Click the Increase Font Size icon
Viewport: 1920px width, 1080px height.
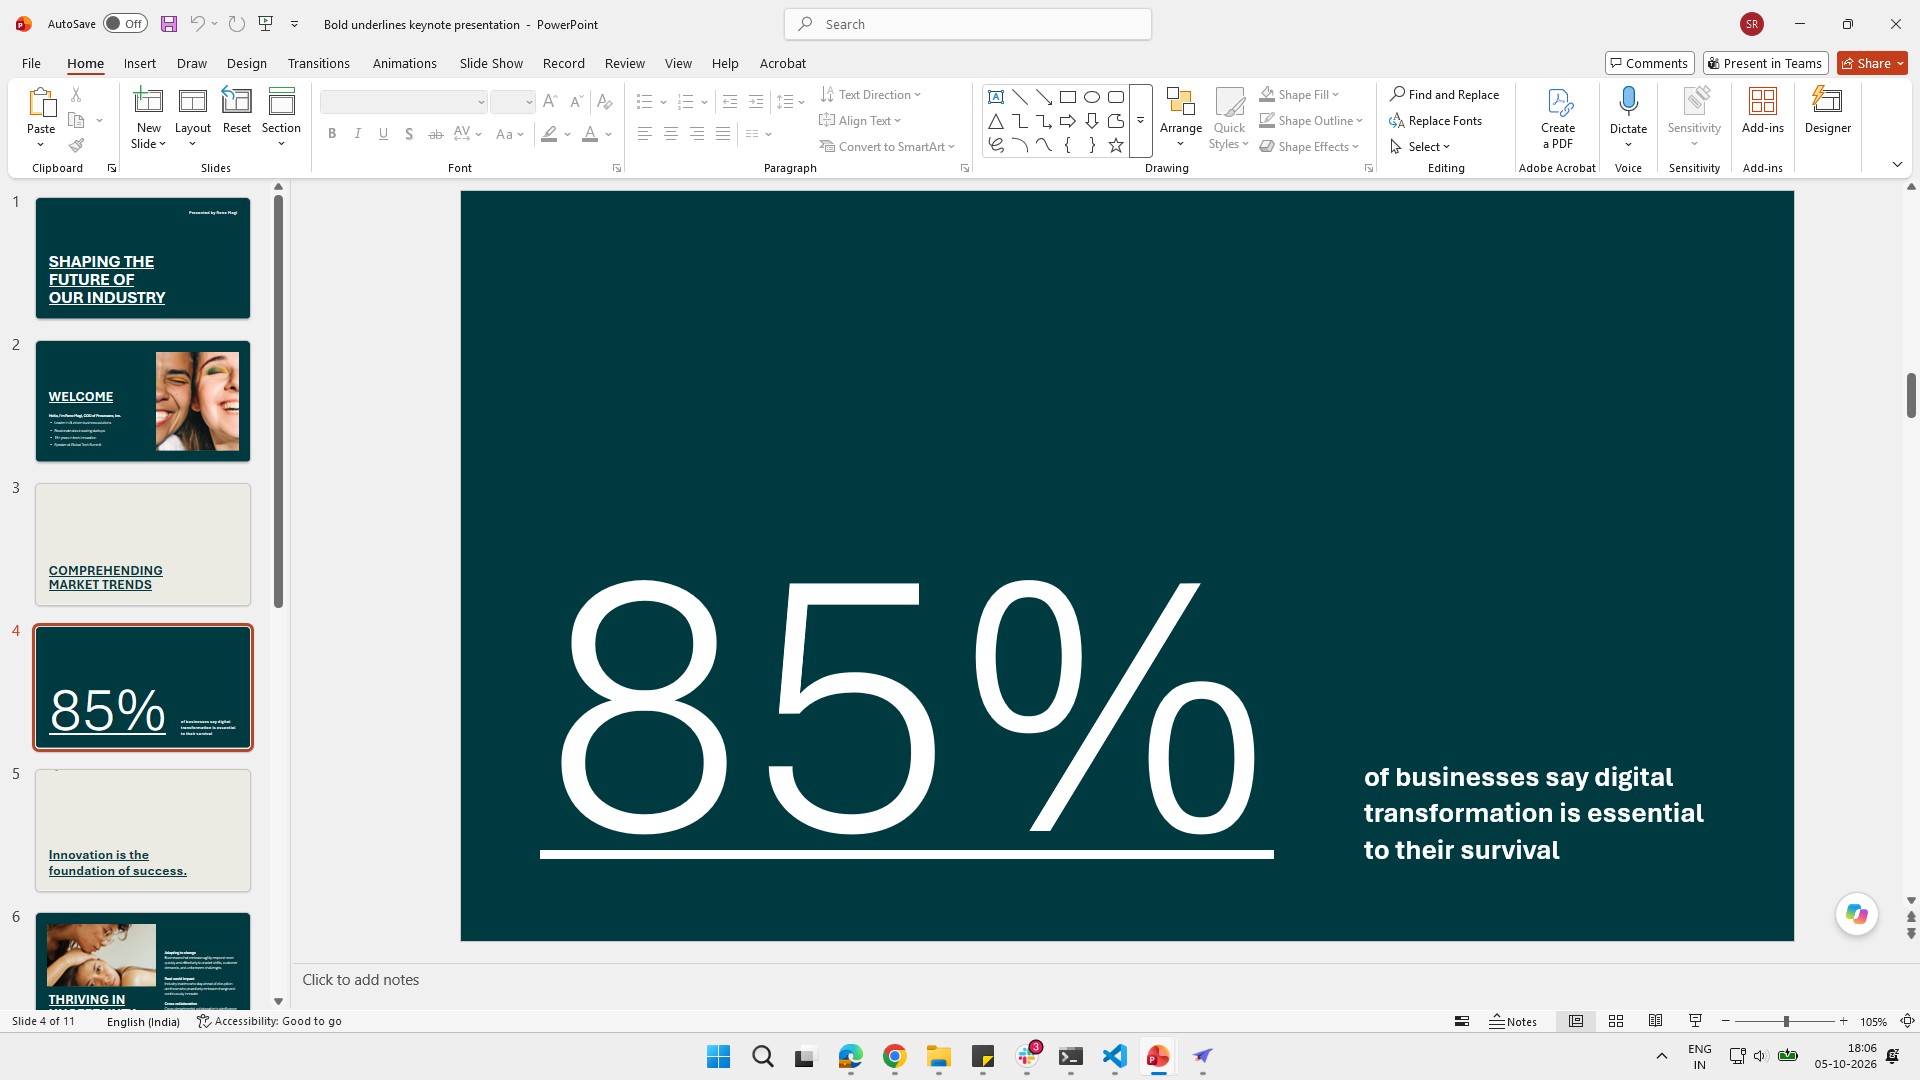[550, 101]
